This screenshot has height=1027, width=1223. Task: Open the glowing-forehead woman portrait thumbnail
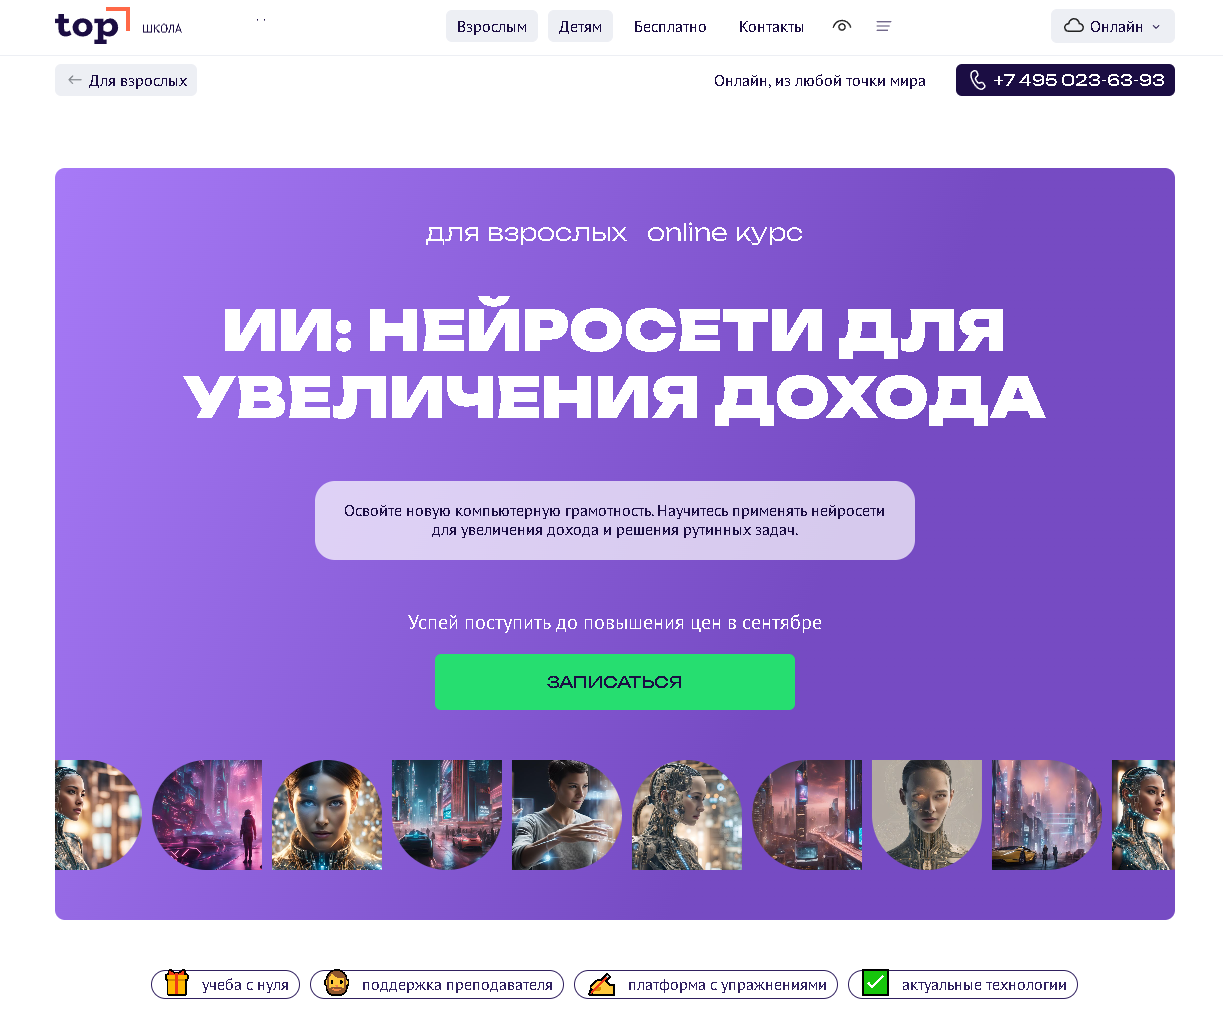pyautogui.click(x=327, y=815)
